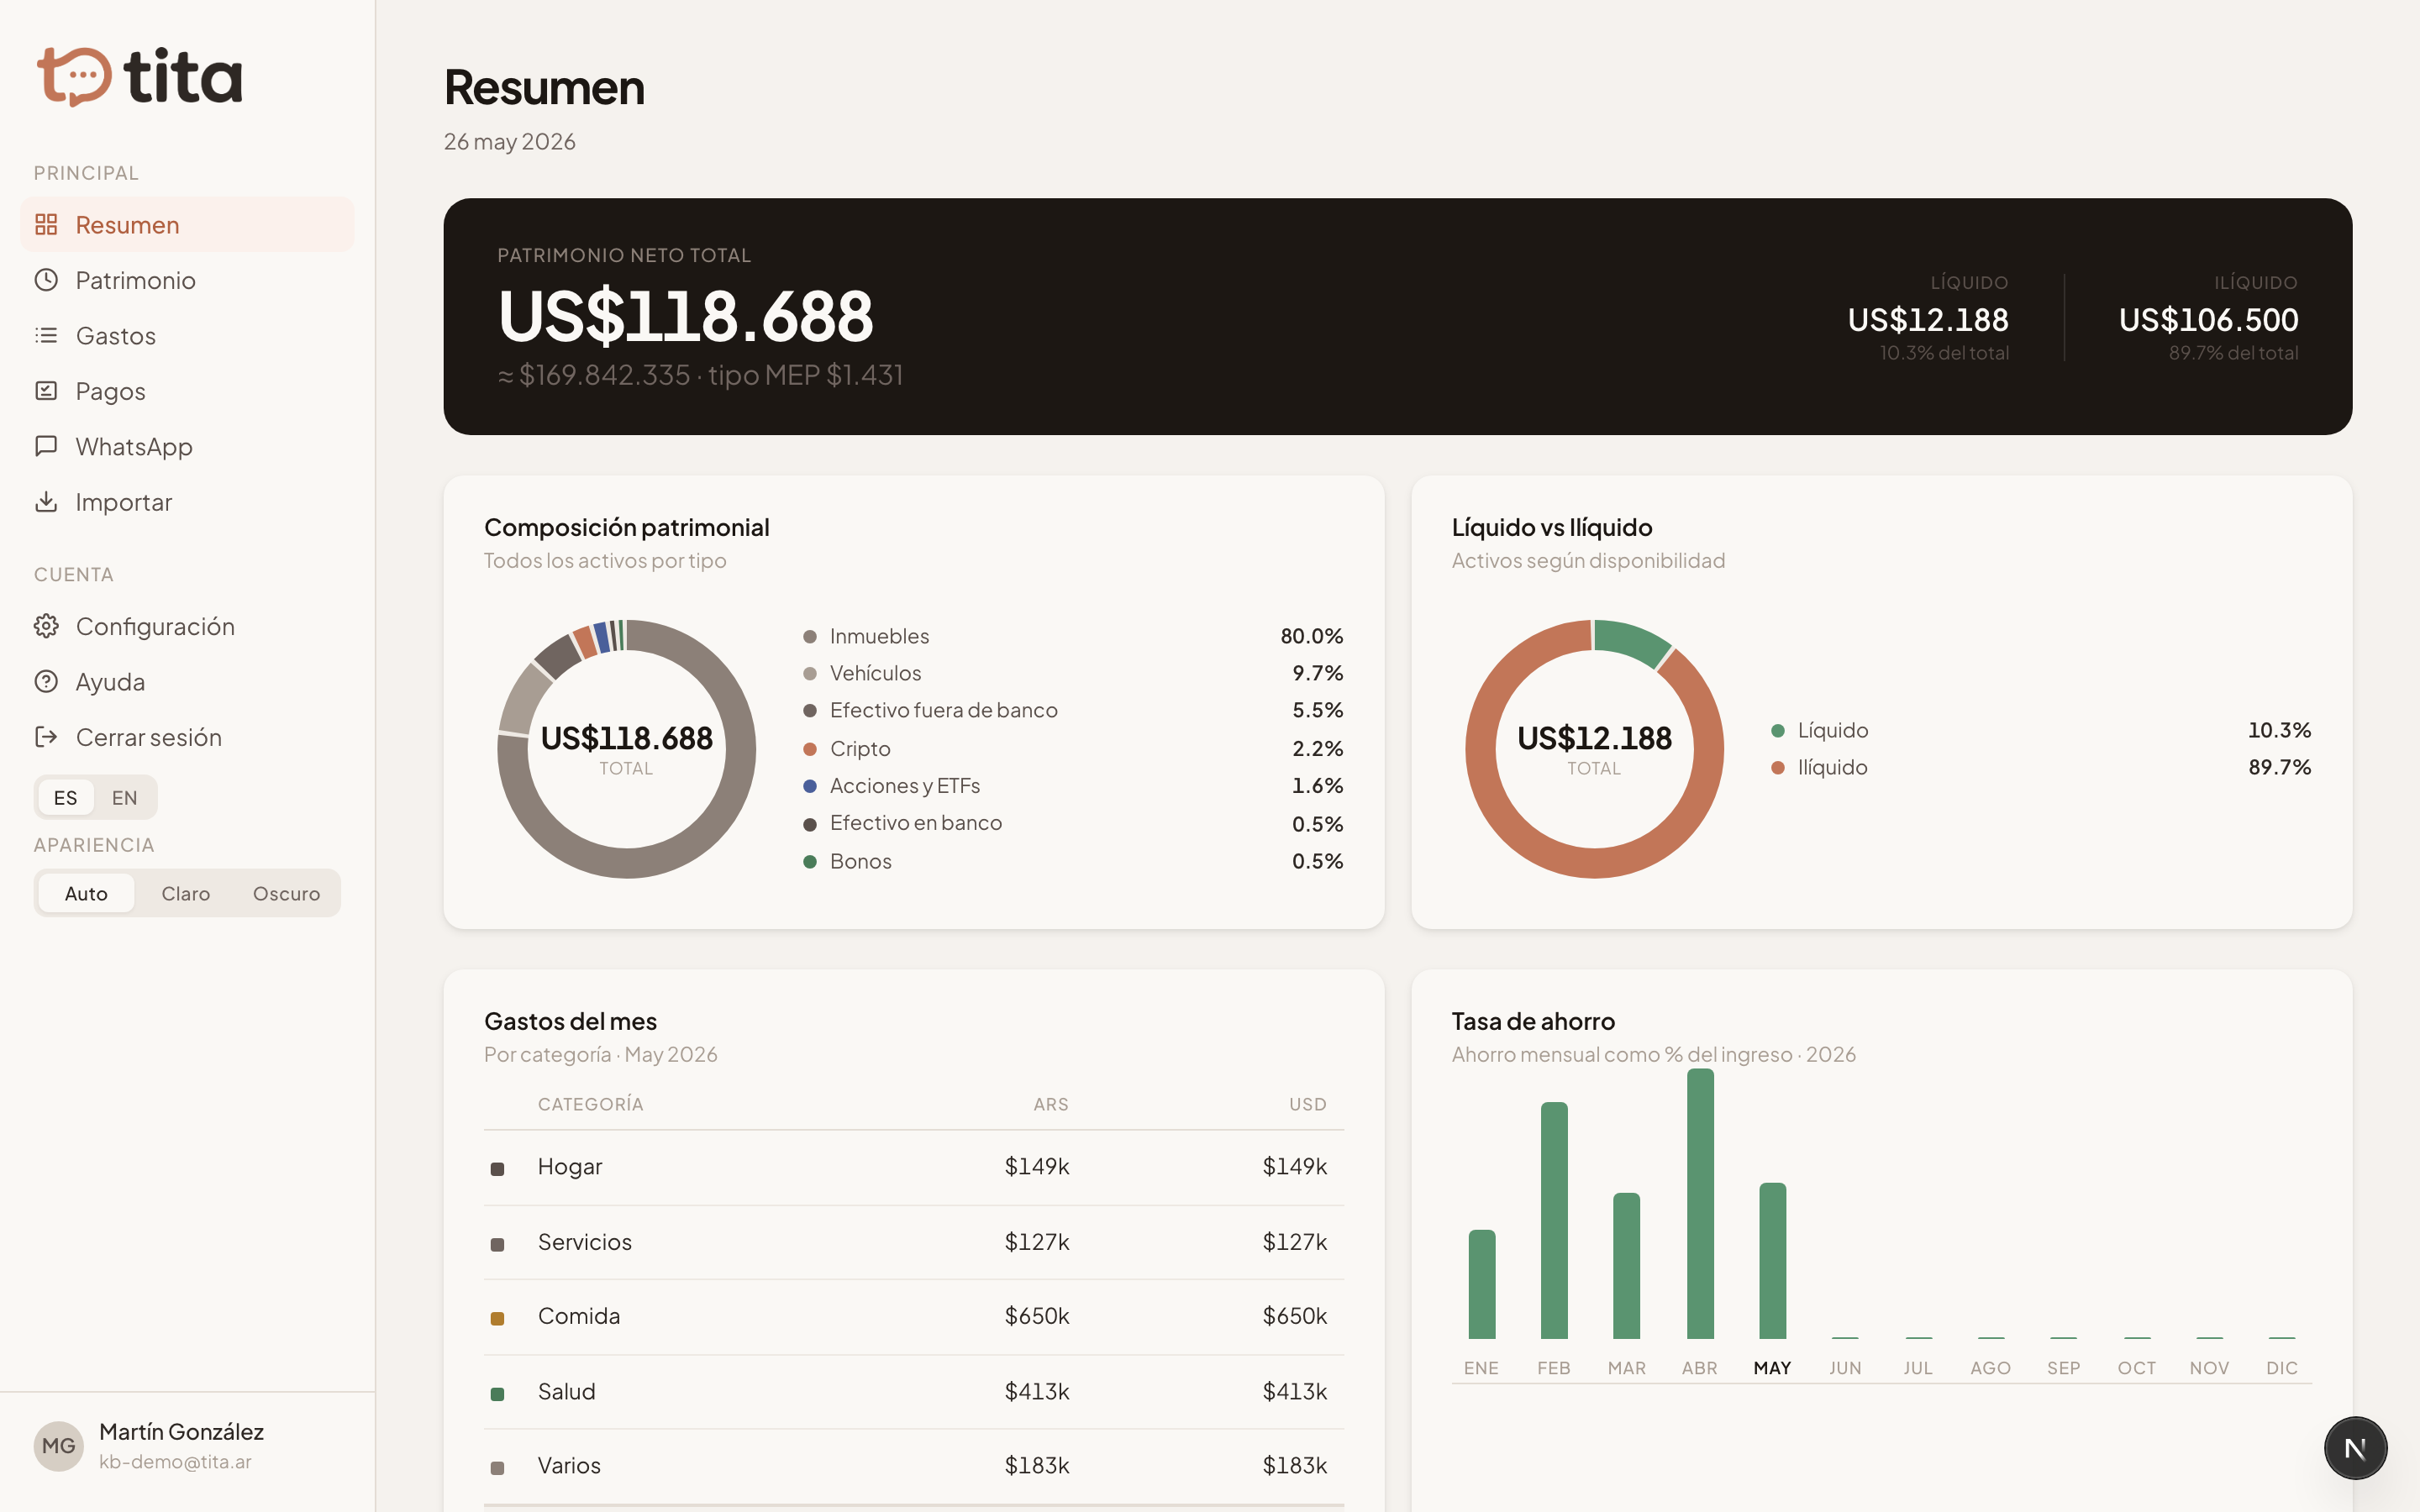
Task: Click the Salud category color square
Action: pos(497,1393)
